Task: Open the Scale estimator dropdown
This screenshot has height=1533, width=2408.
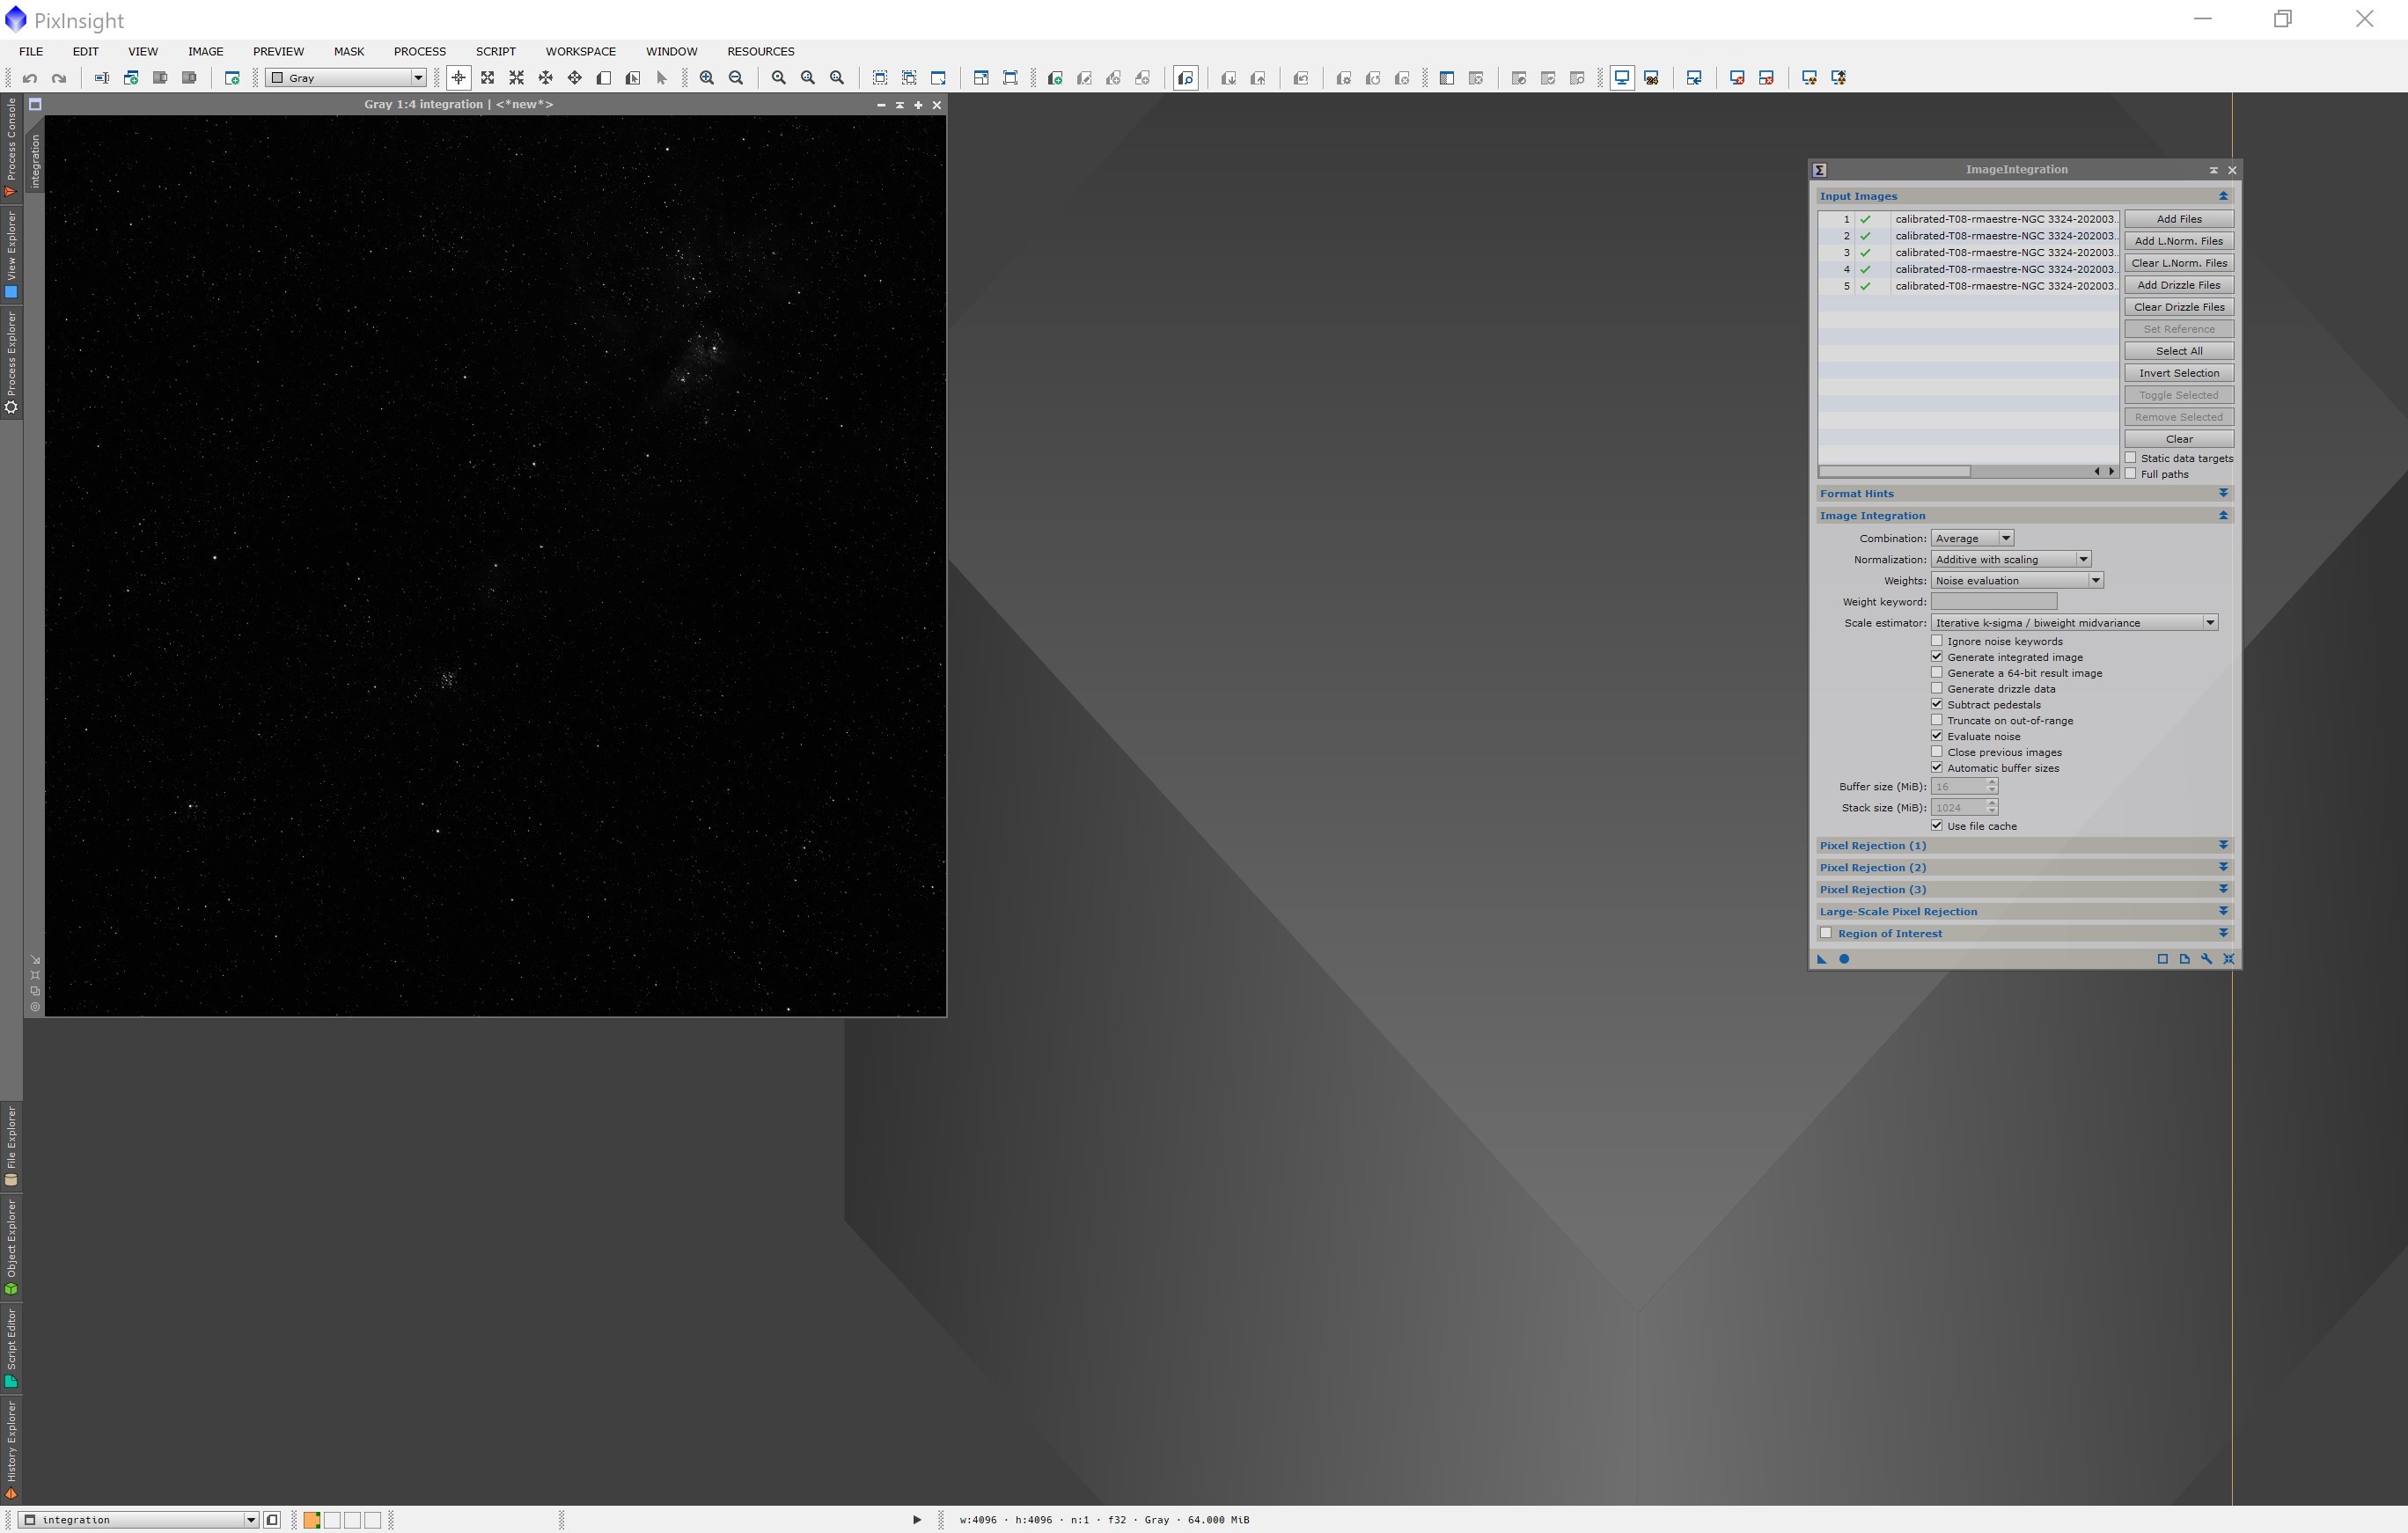Action: click(x=2074, y=622)
